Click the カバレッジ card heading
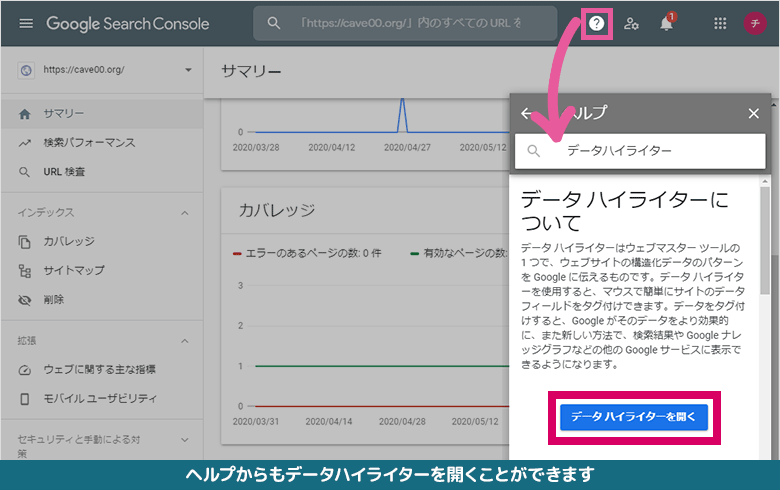780x490 pixels. coord(277,210)
